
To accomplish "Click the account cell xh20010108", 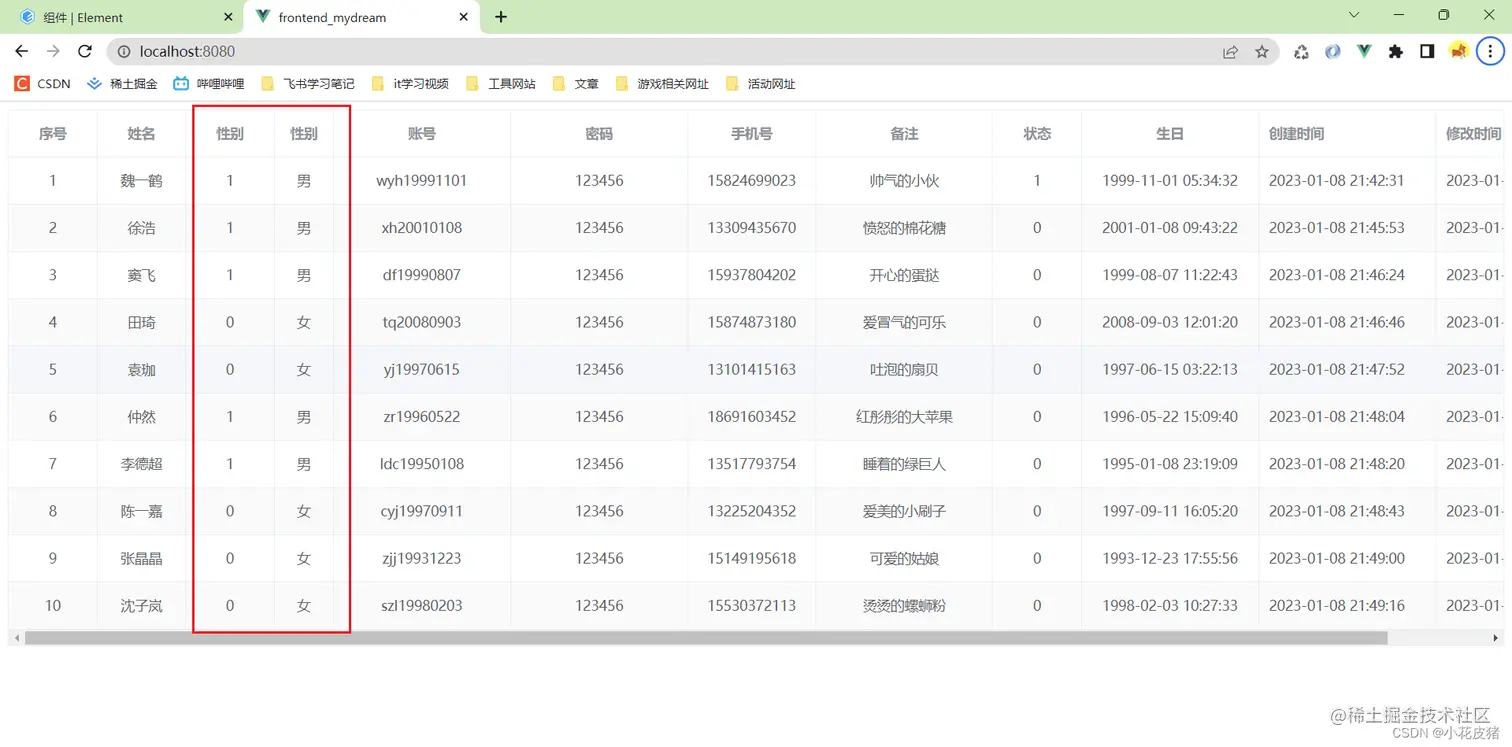I will coord(422,228).
